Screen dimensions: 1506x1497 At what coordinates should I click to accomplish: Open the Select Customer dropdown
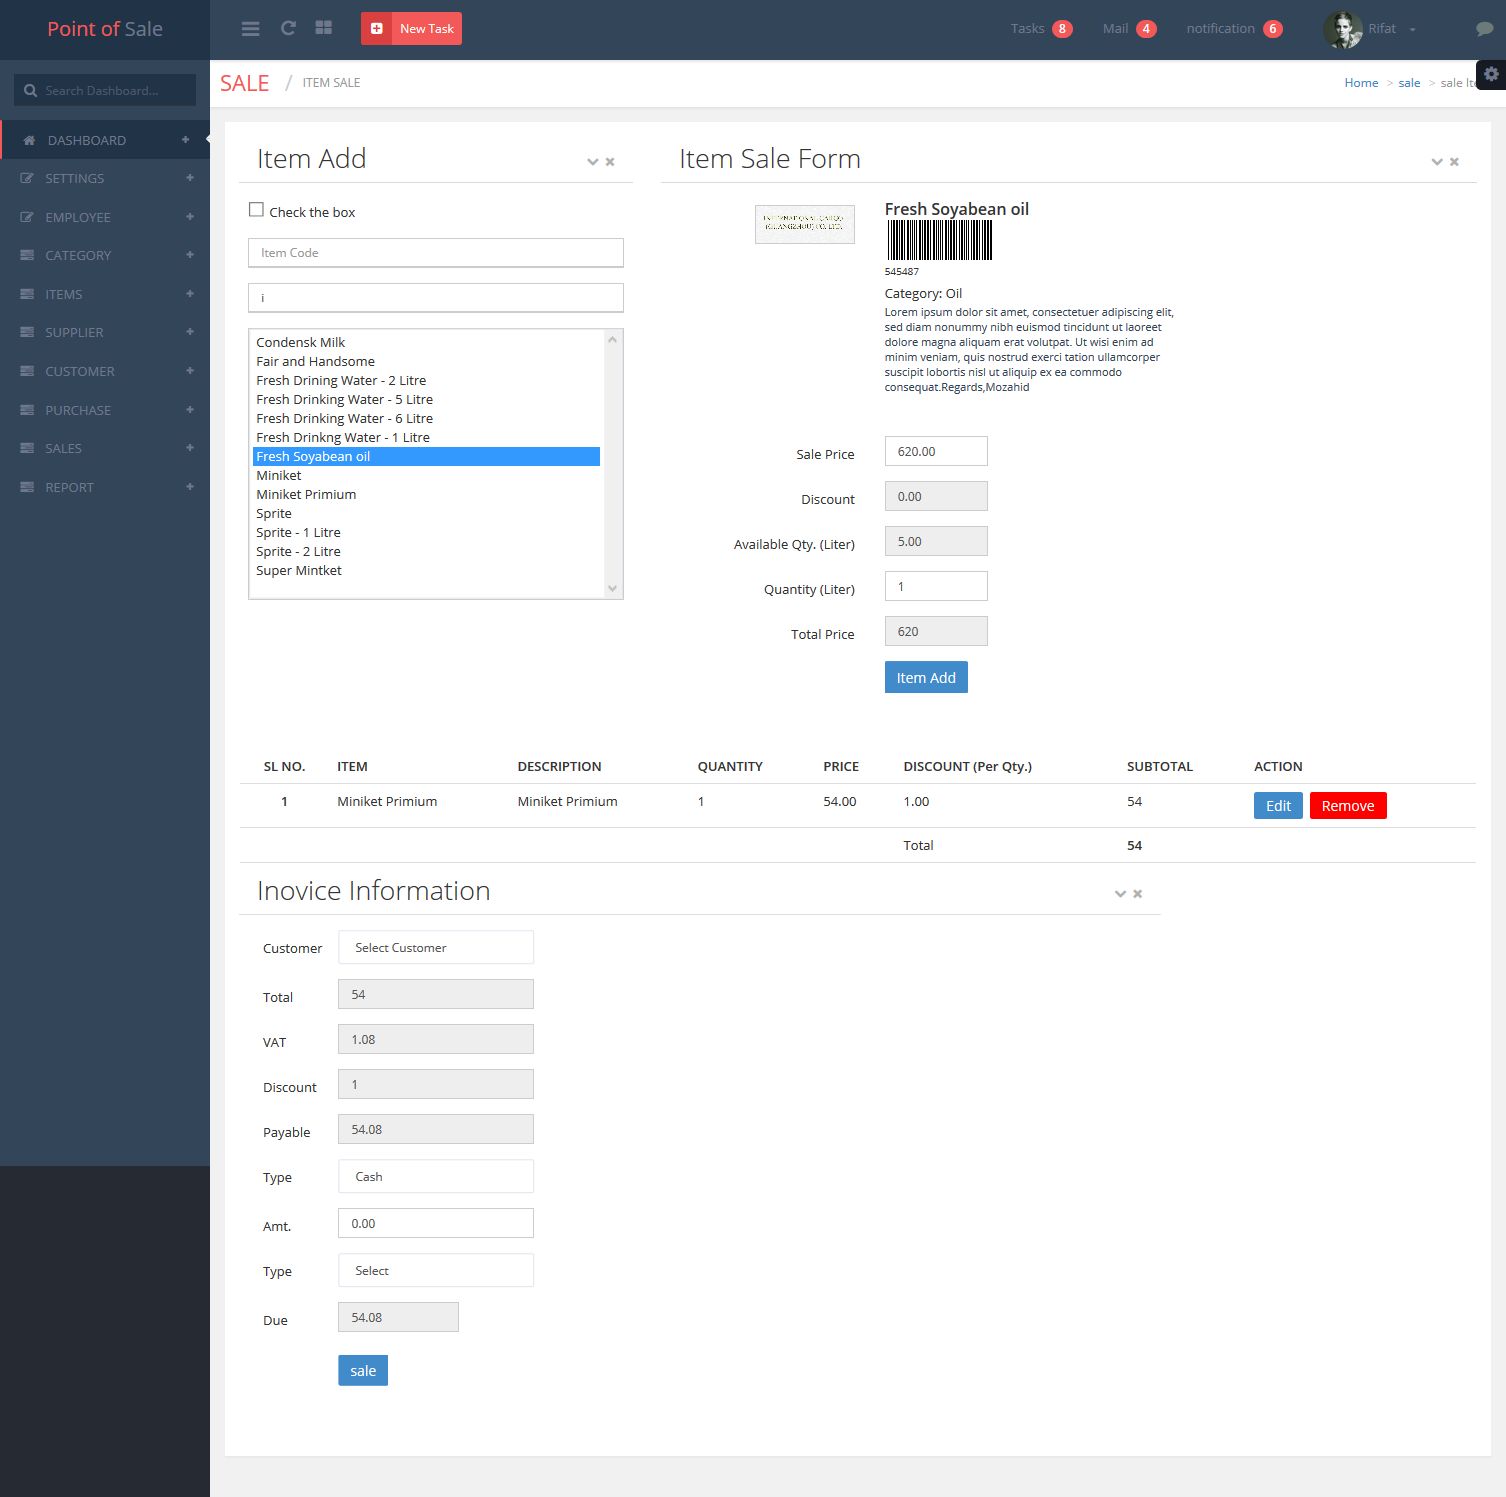[x=435, y=948]
